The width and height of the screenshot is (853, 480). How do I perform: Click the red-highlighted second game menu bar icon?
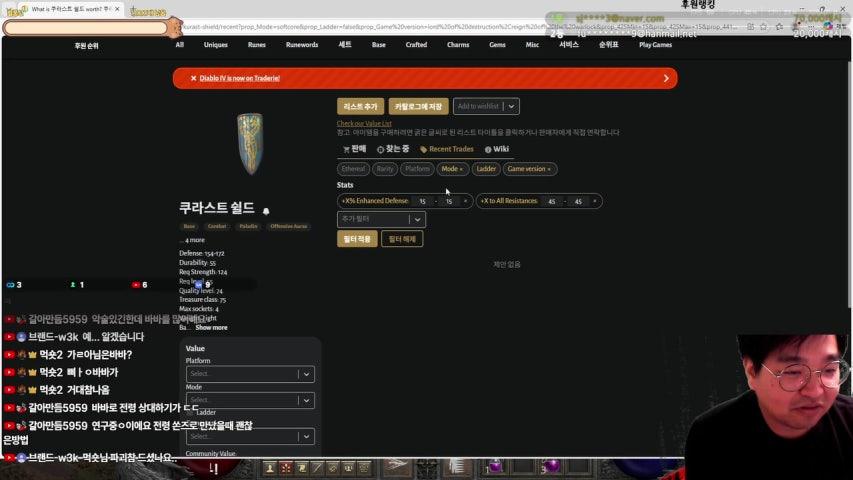pos(286,467)
